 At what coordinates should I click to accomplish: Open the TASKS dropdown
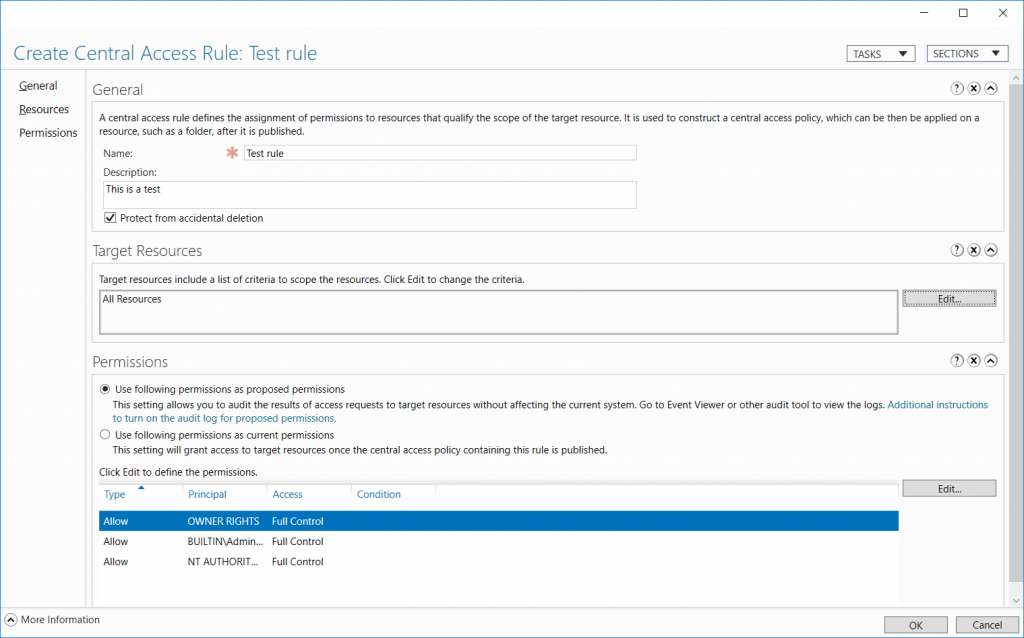click(x=880, y=53)
